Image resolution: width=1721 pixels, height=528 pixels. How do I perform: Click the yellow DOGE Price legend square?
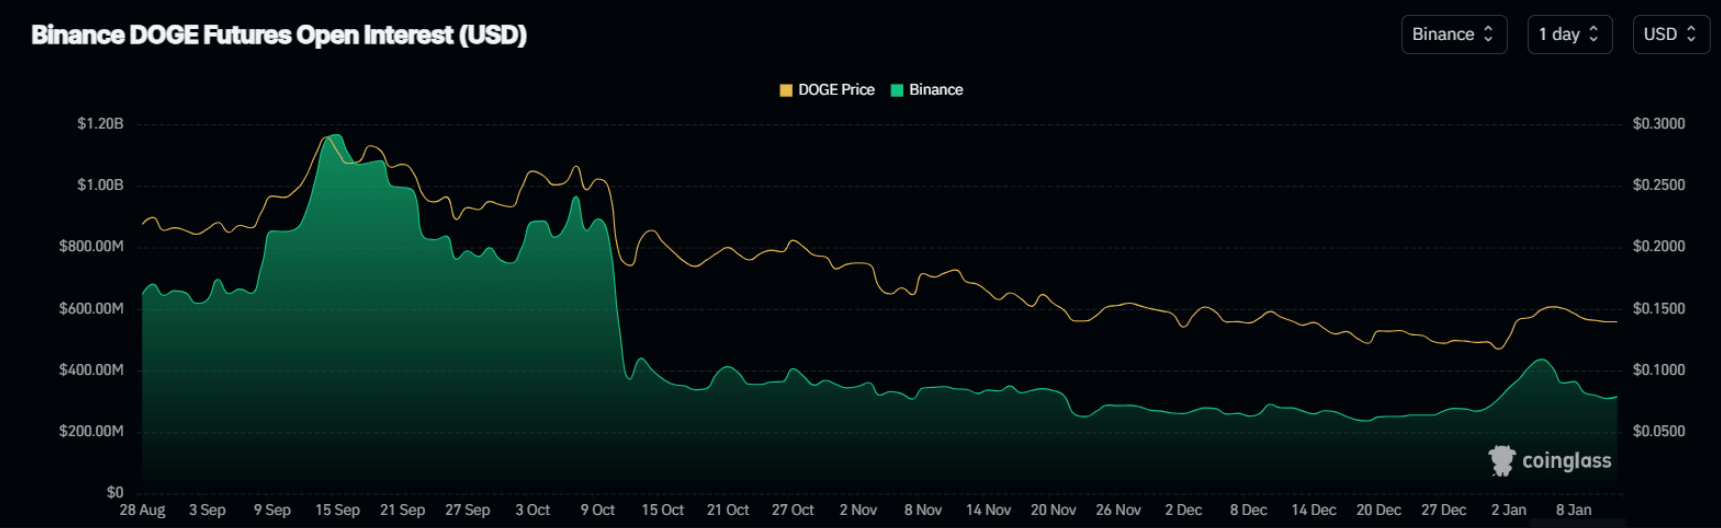(x=786, y=90)
